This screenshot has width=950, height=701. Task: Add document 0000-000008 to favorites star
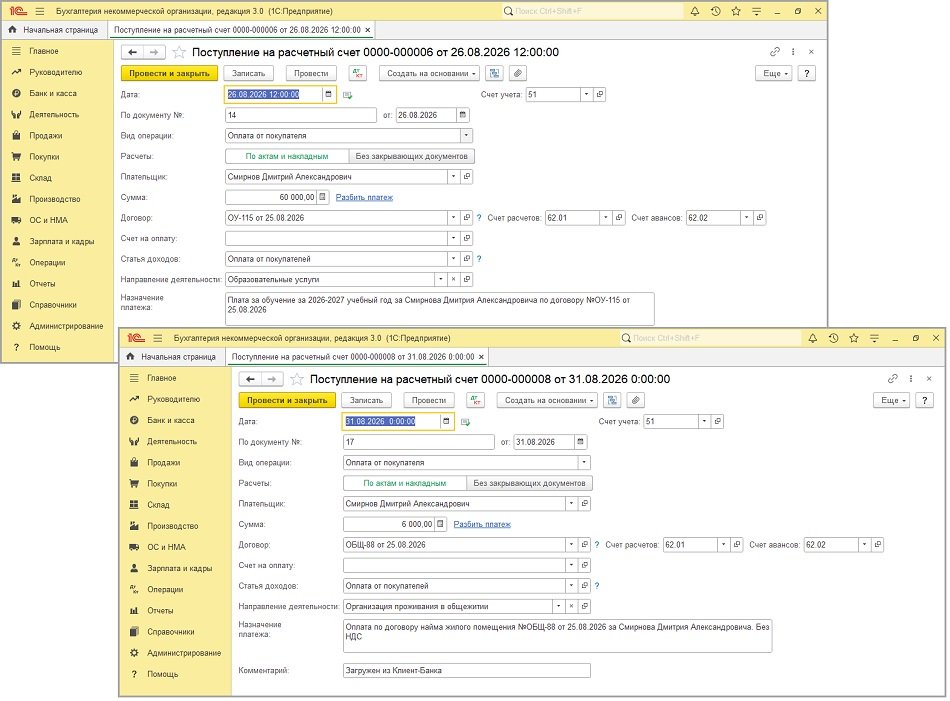tap(296, 379)
